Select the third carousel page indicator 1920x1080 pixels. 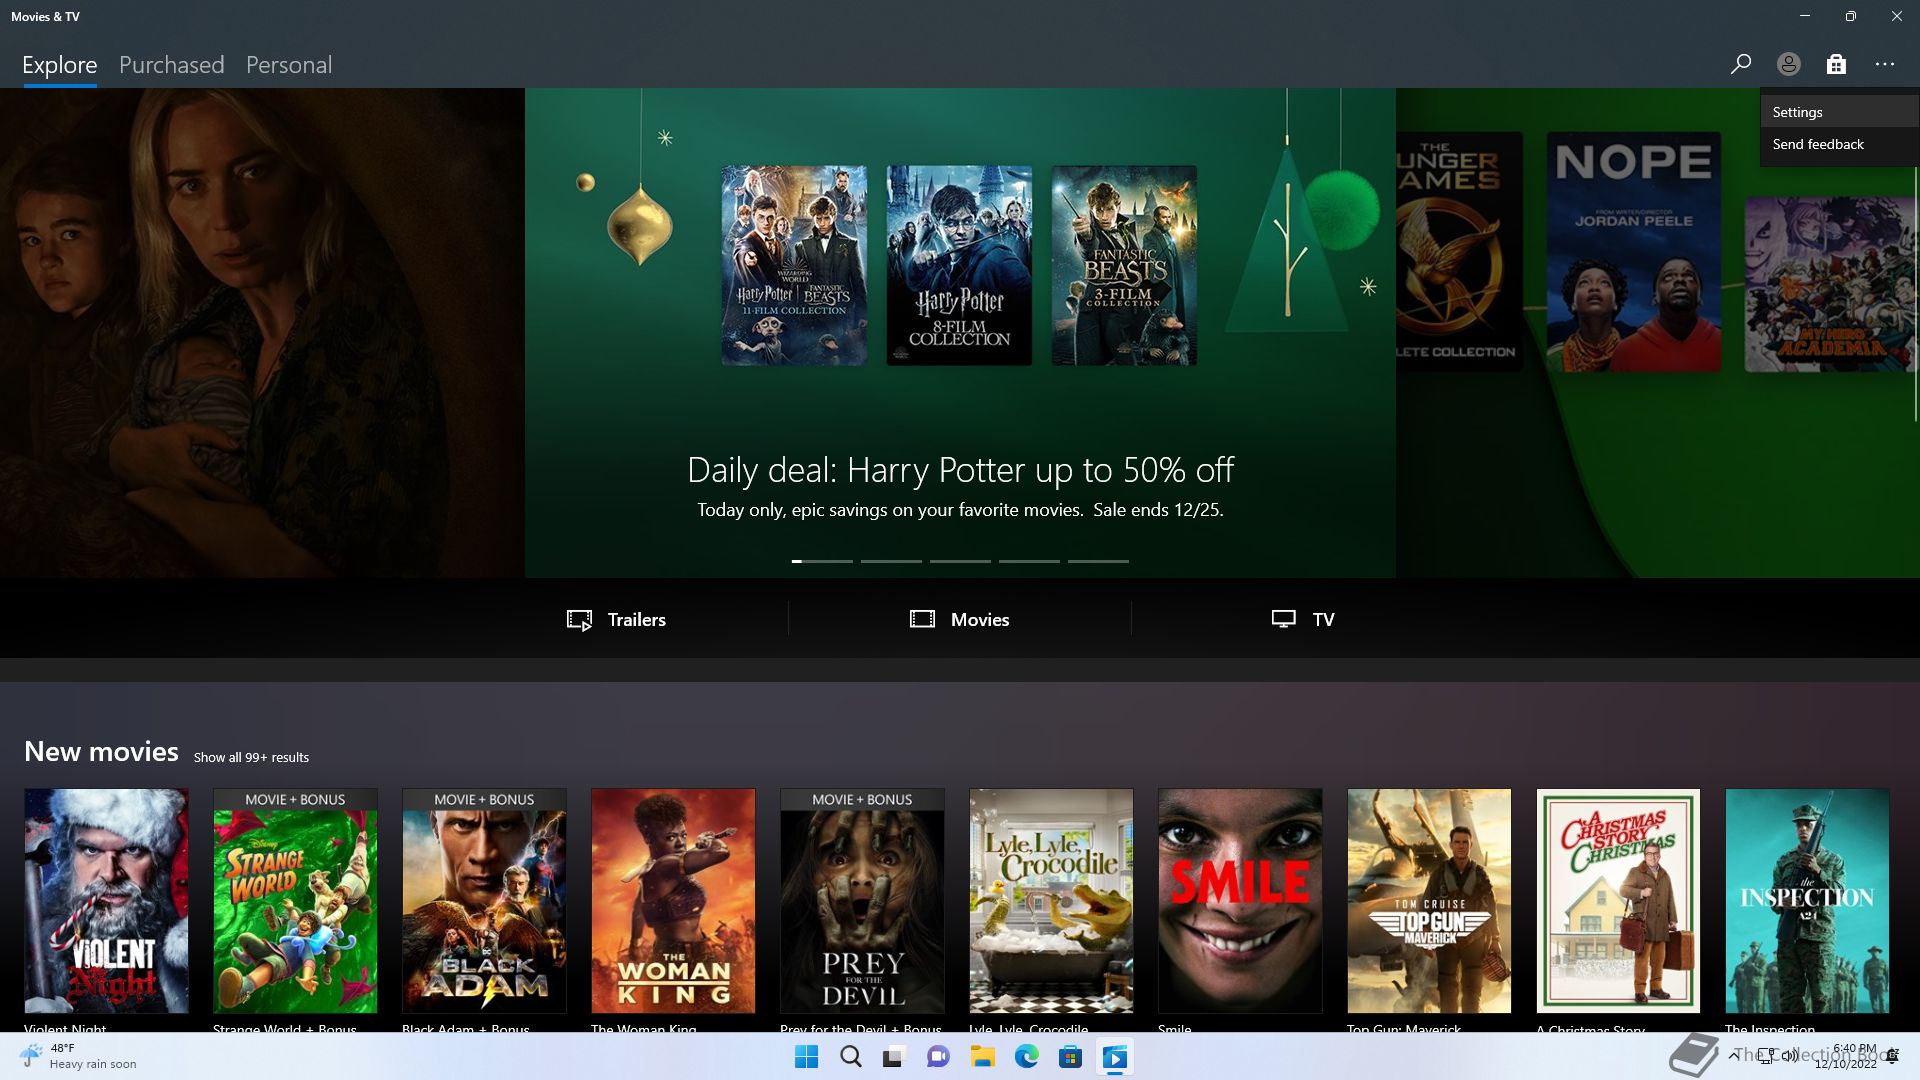pos(960,561)
